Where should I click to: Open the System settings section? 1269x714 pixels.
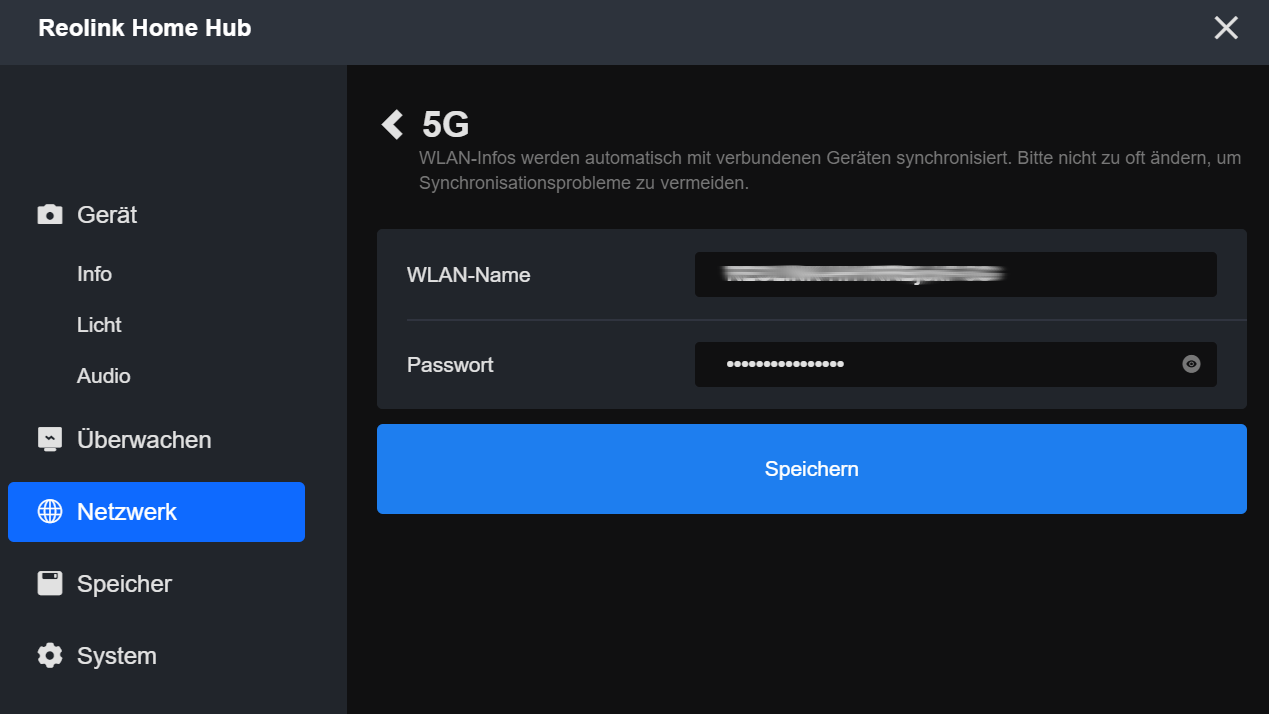click(117, 656)
